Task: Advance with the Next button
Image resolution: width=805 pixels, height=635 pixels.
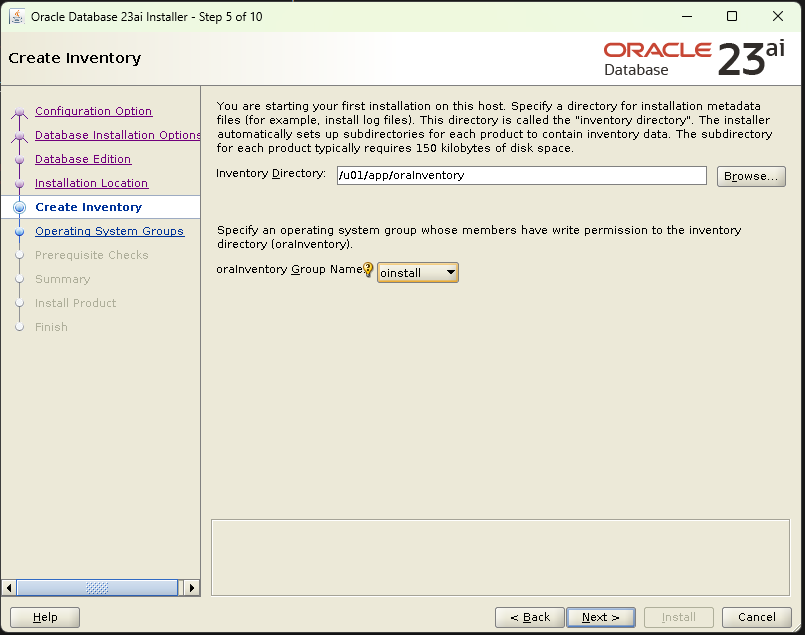Action: coord(600,617)
